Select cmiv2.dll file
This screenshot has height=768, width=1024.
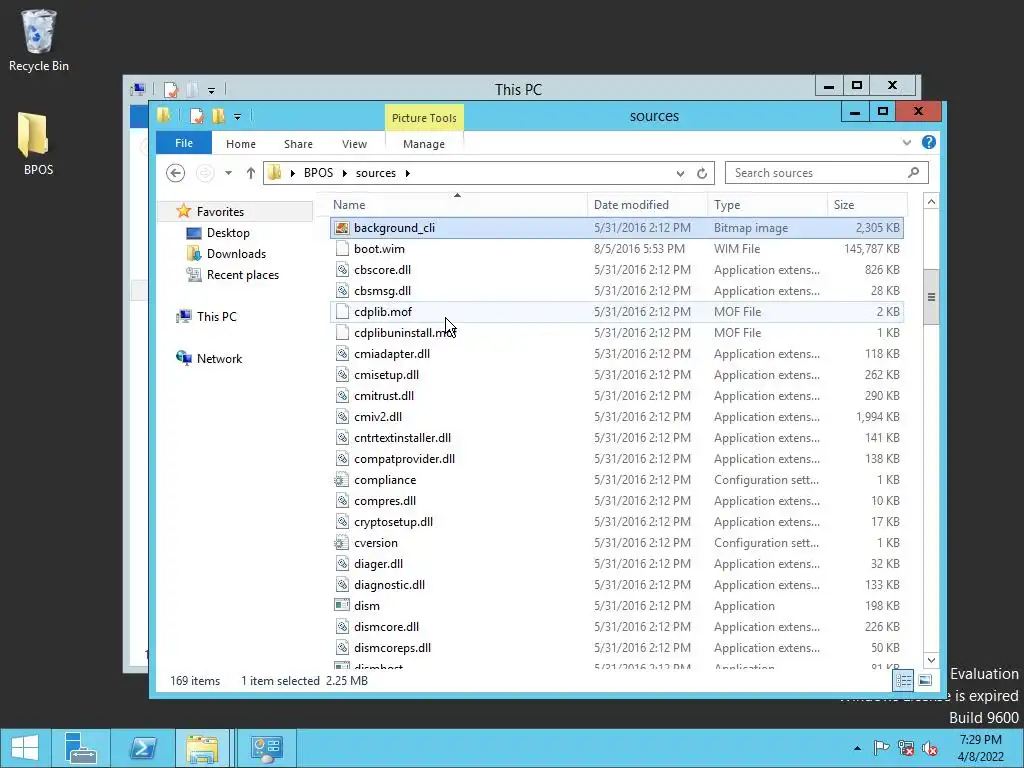tap(616, 417)
